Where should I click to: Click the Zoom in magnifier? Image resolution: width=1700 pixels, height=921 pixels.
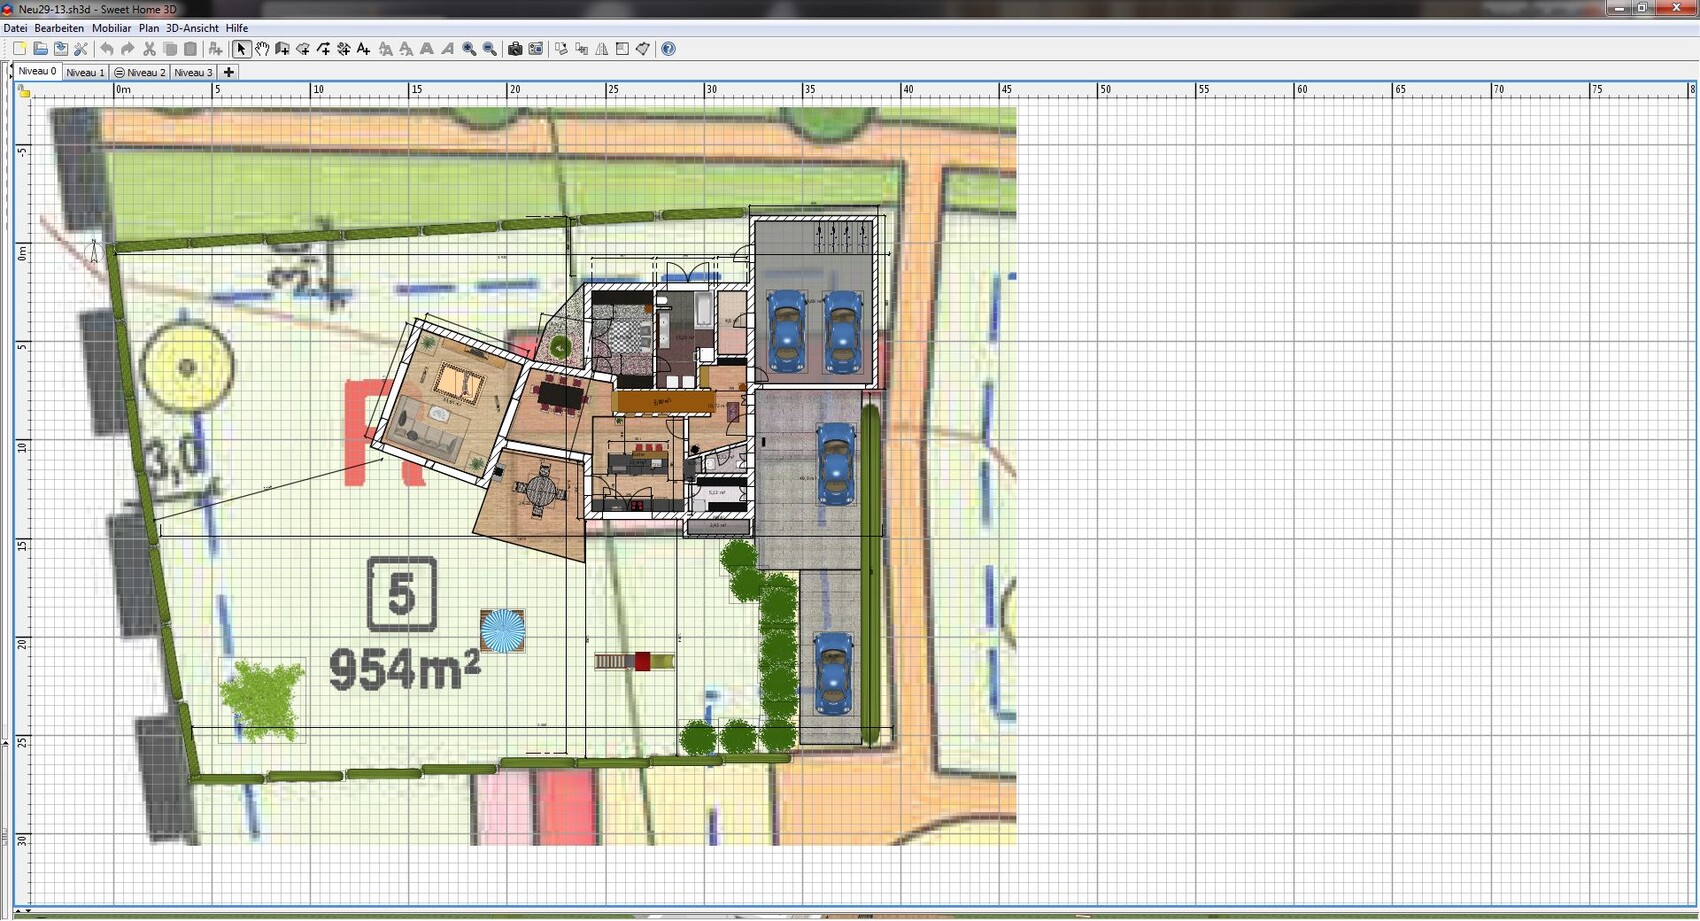[x=469, y=49]
